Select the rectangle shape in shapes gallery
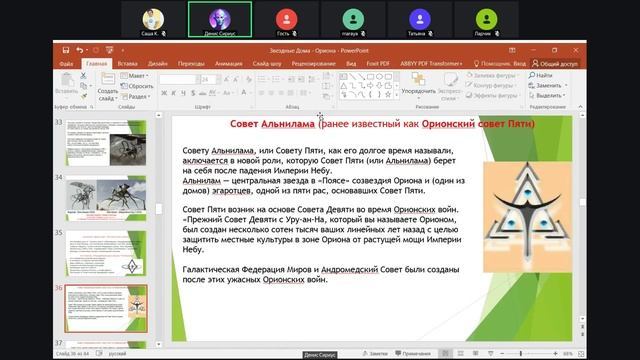 (370, 76)
